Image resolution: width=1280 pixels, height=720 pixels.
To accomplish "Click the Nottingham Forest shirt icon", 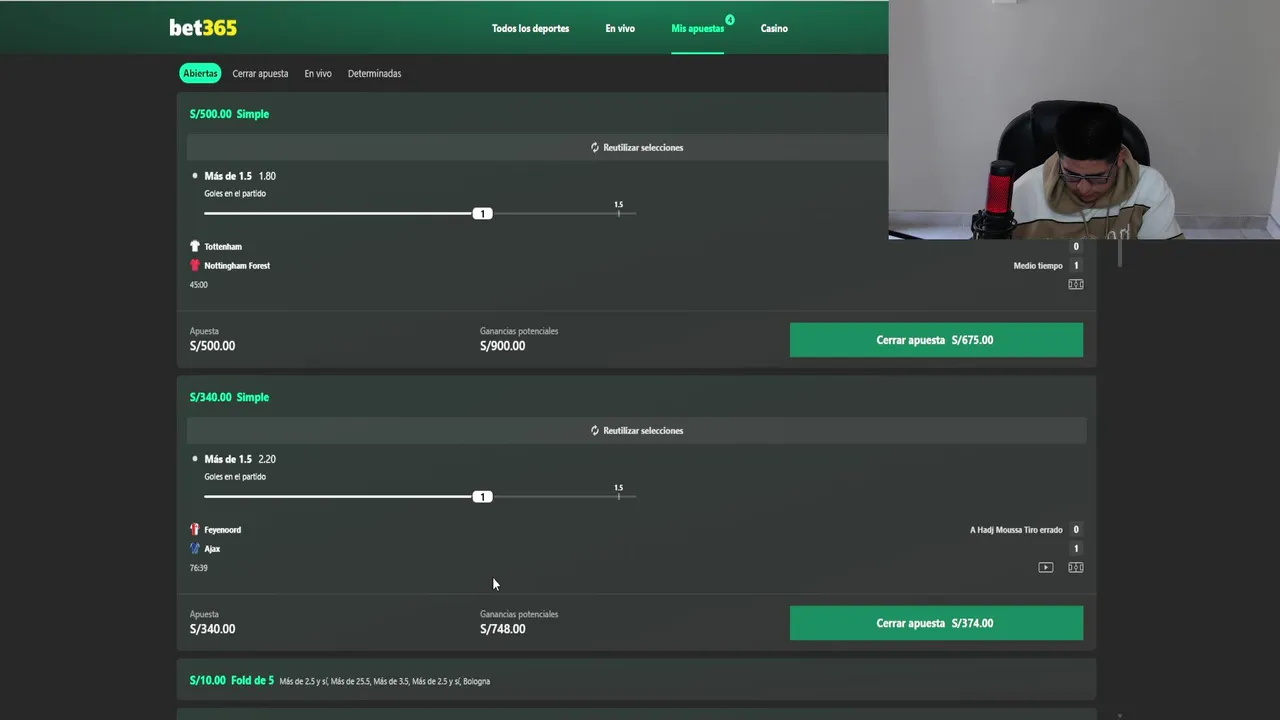I will 195,265.
